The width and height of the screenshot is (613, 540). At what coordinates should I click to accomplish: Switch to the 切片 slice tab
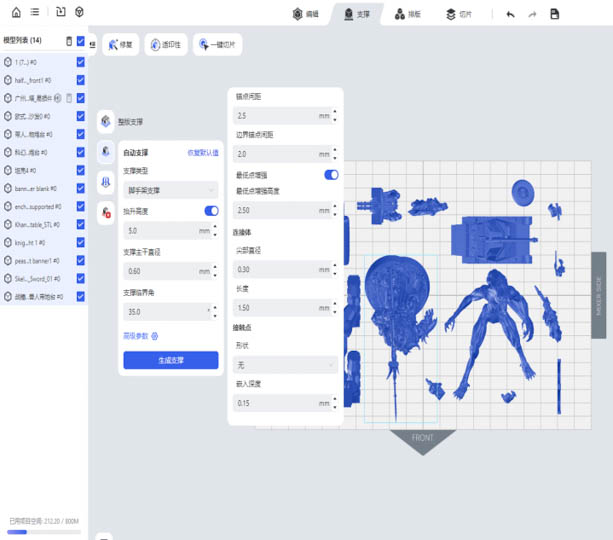(x=459, y=14)
